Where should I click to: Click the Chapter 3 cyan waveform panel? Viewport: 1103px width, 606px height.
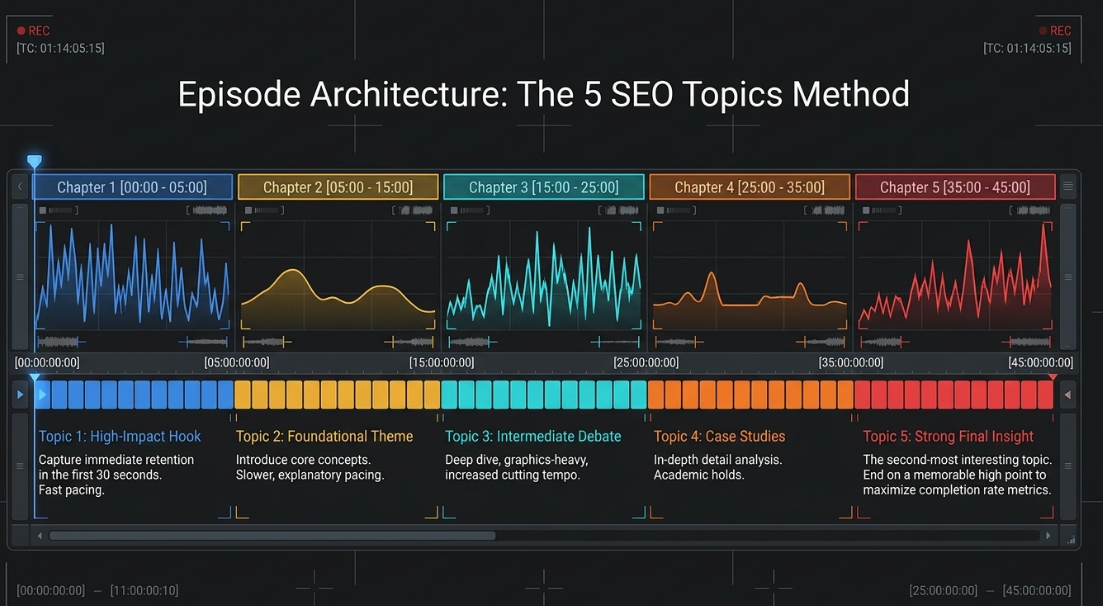click(x=543, y=276)
